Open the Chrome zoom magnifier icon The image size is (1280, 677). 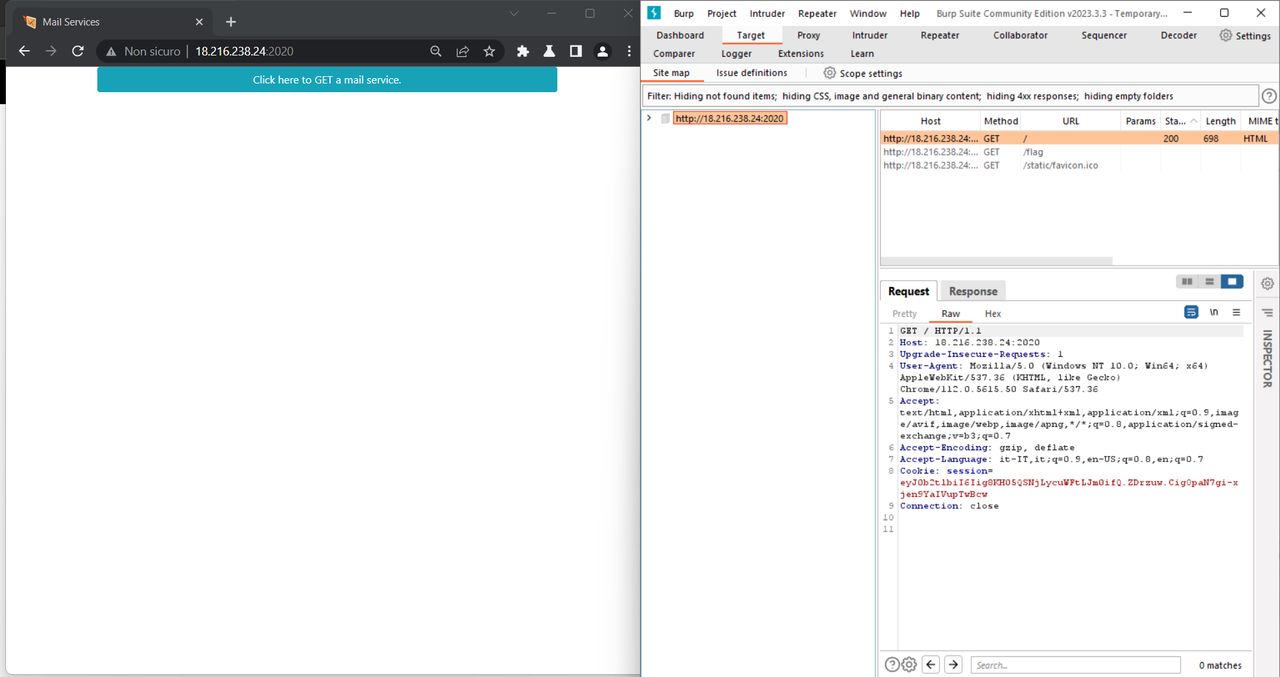point(436,51)
